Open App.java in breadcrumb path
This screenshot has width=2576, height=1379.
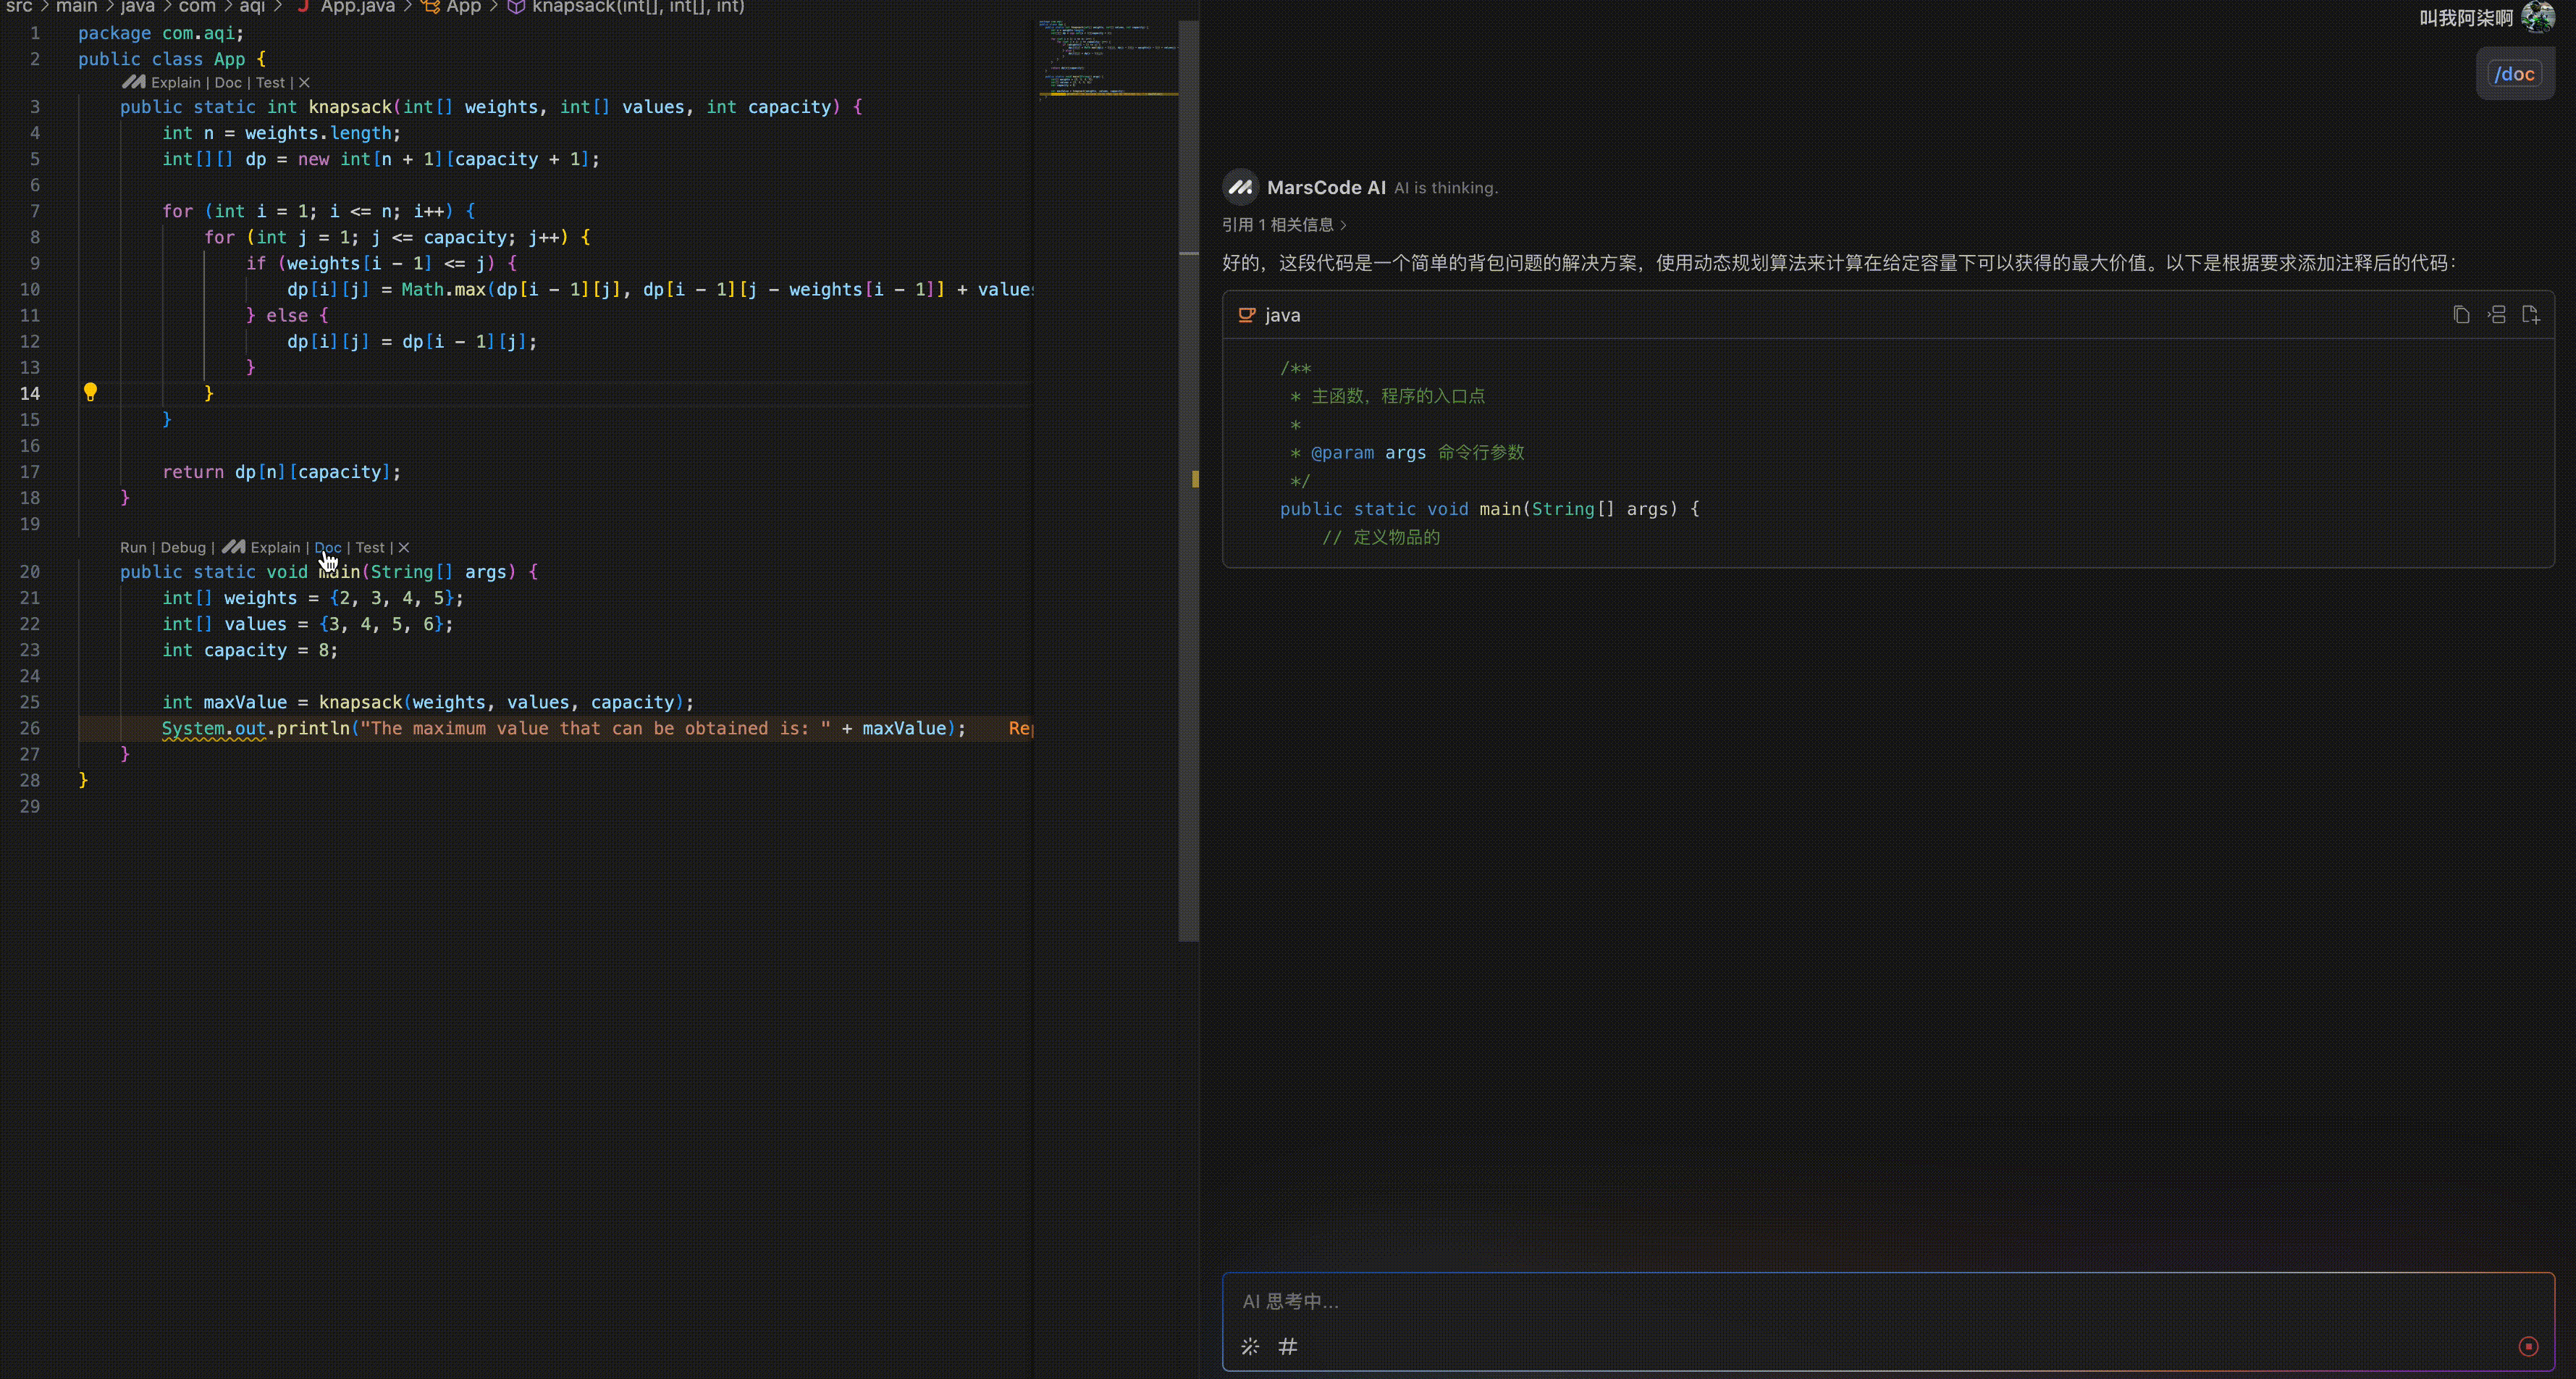pos(356,7)
